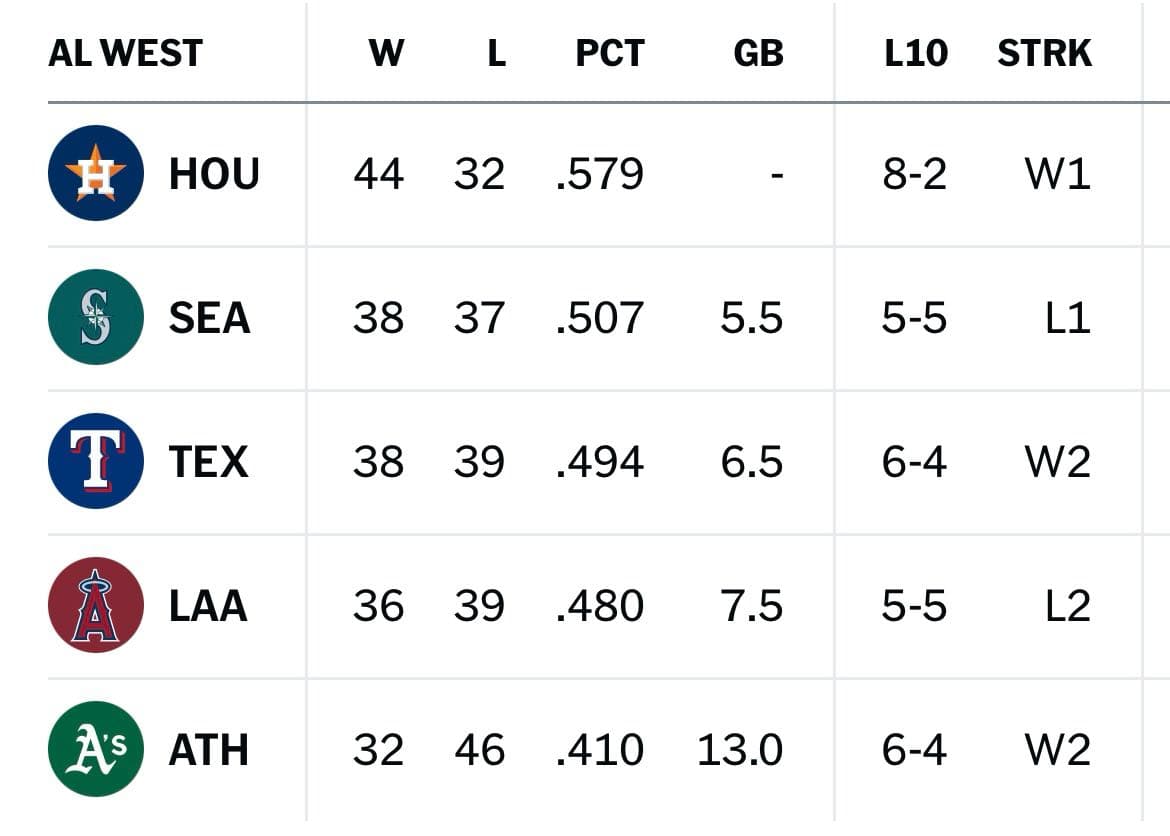Sort standings by W column header
This screenshot has width=1170, height=836.
[x=386, y=53]
